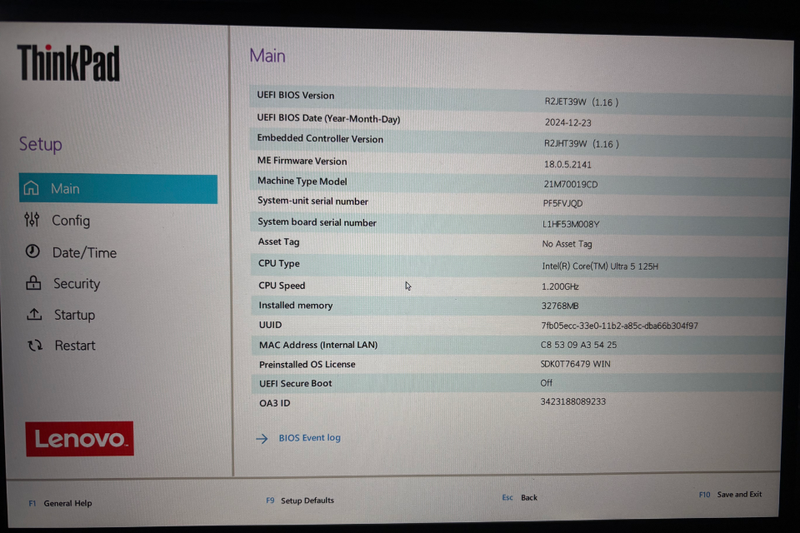Select the Installed memory label
This screenshot has width=800, height=533.
[295, 305]
